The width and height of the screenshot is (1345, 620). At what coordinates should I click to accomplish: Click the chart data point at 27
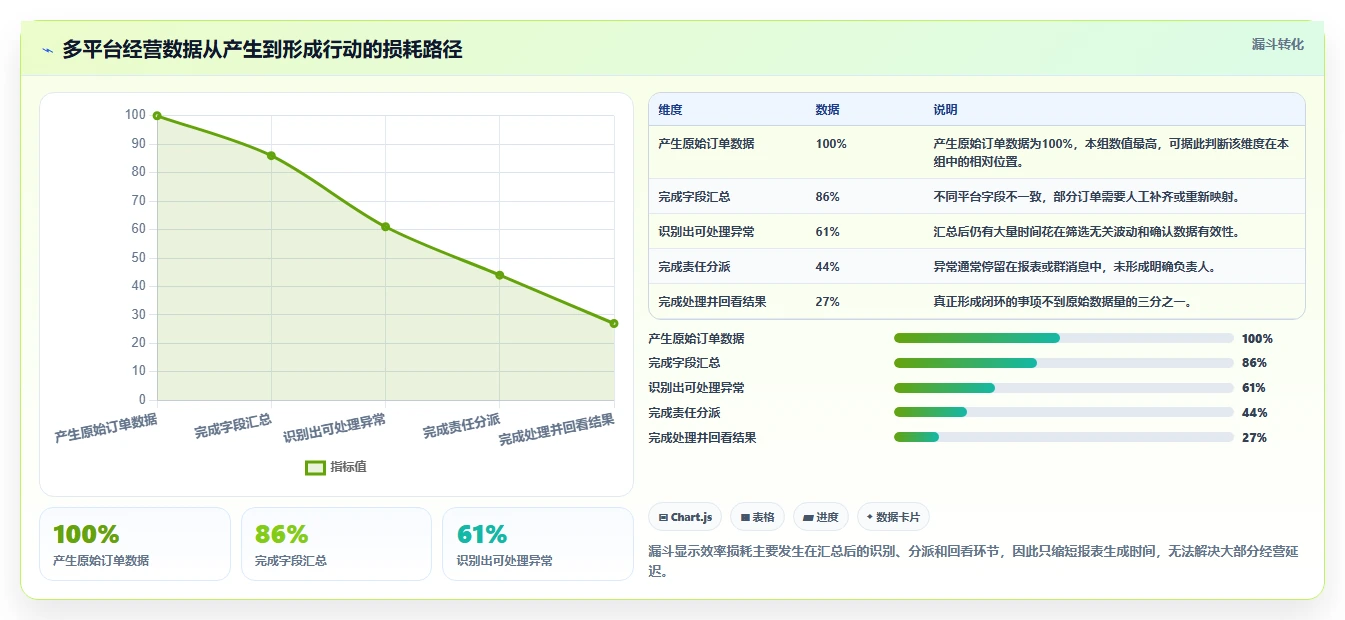pos(613,323)
